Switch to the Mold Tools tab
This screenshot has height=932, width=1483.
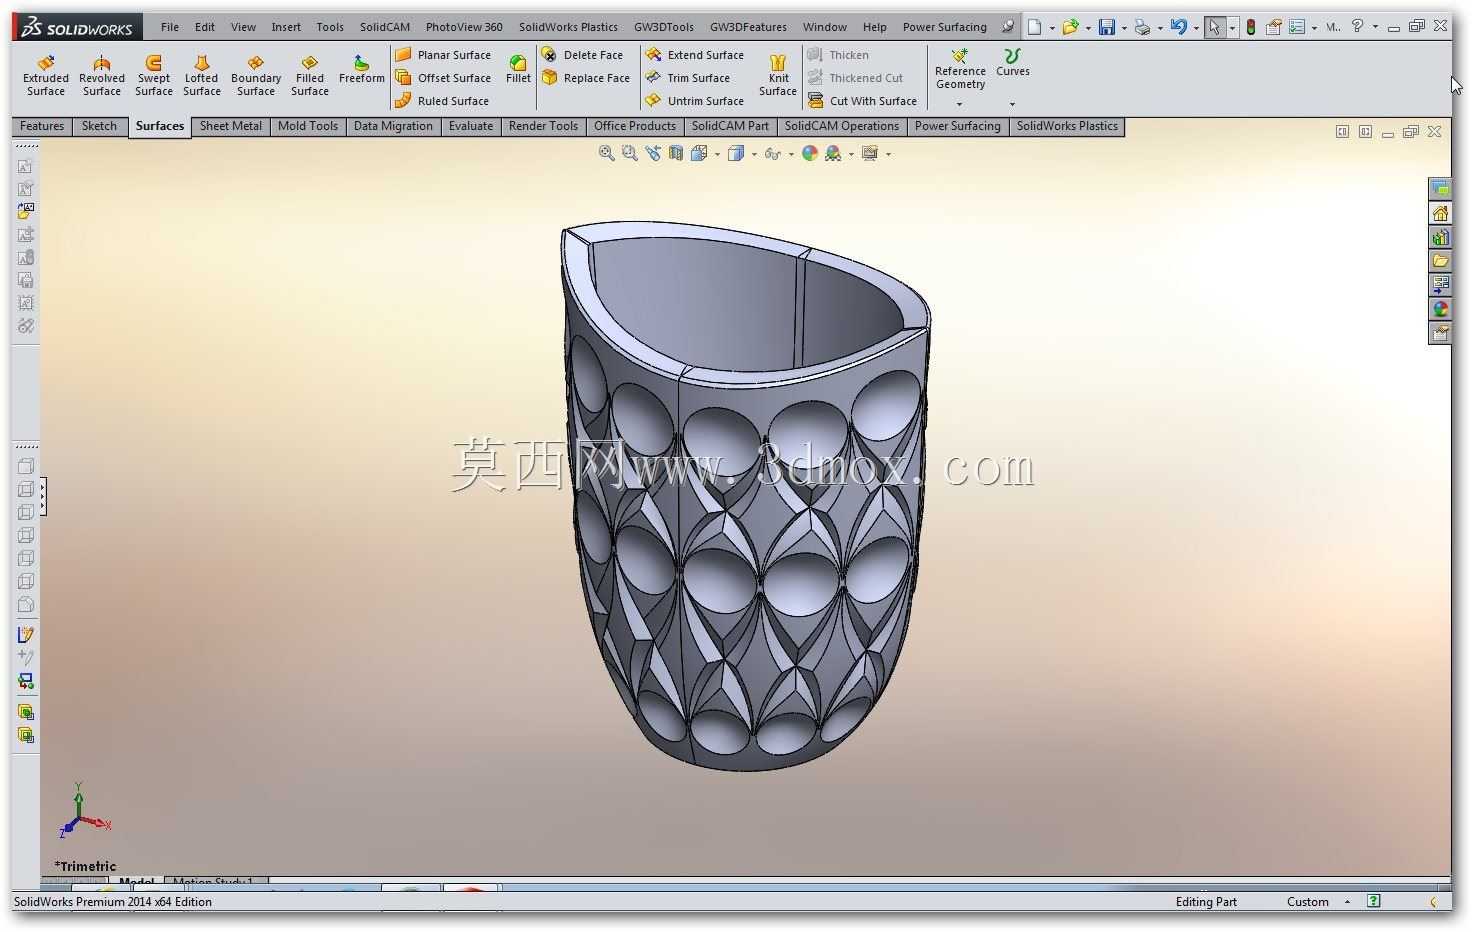(308, 126)
